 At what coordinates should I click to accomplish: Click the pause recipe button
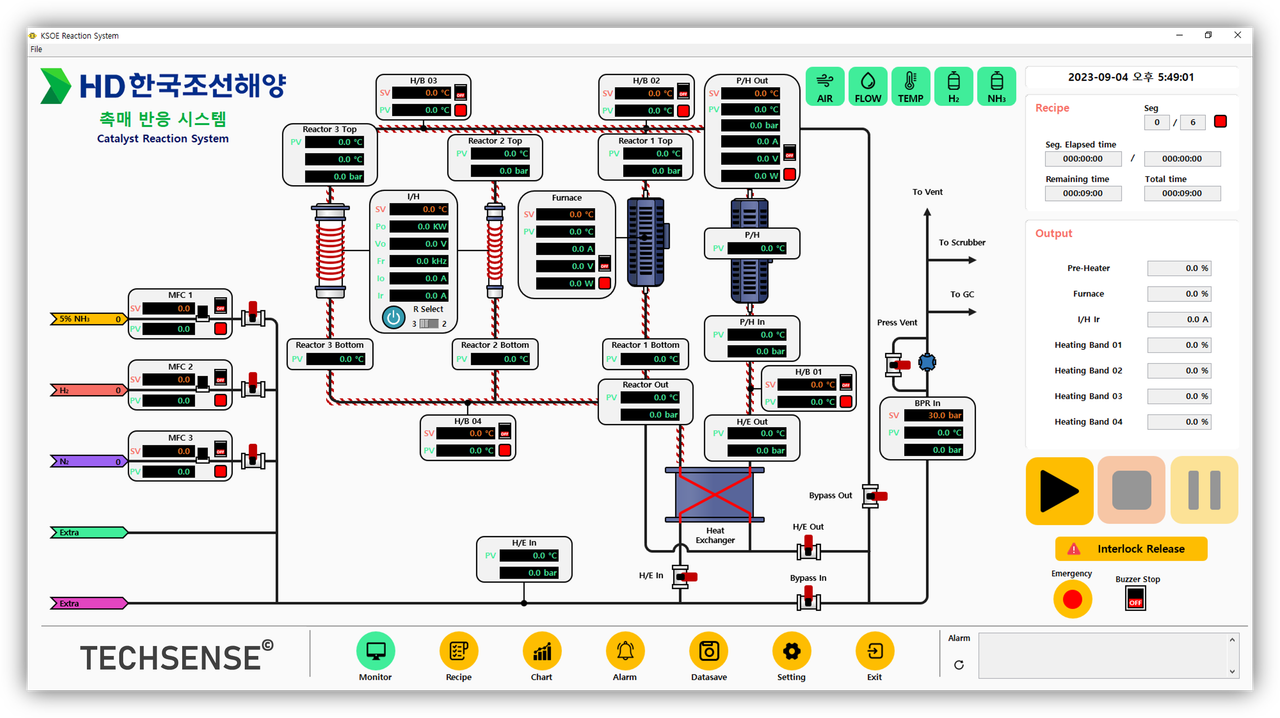[x=1204, y=491]
